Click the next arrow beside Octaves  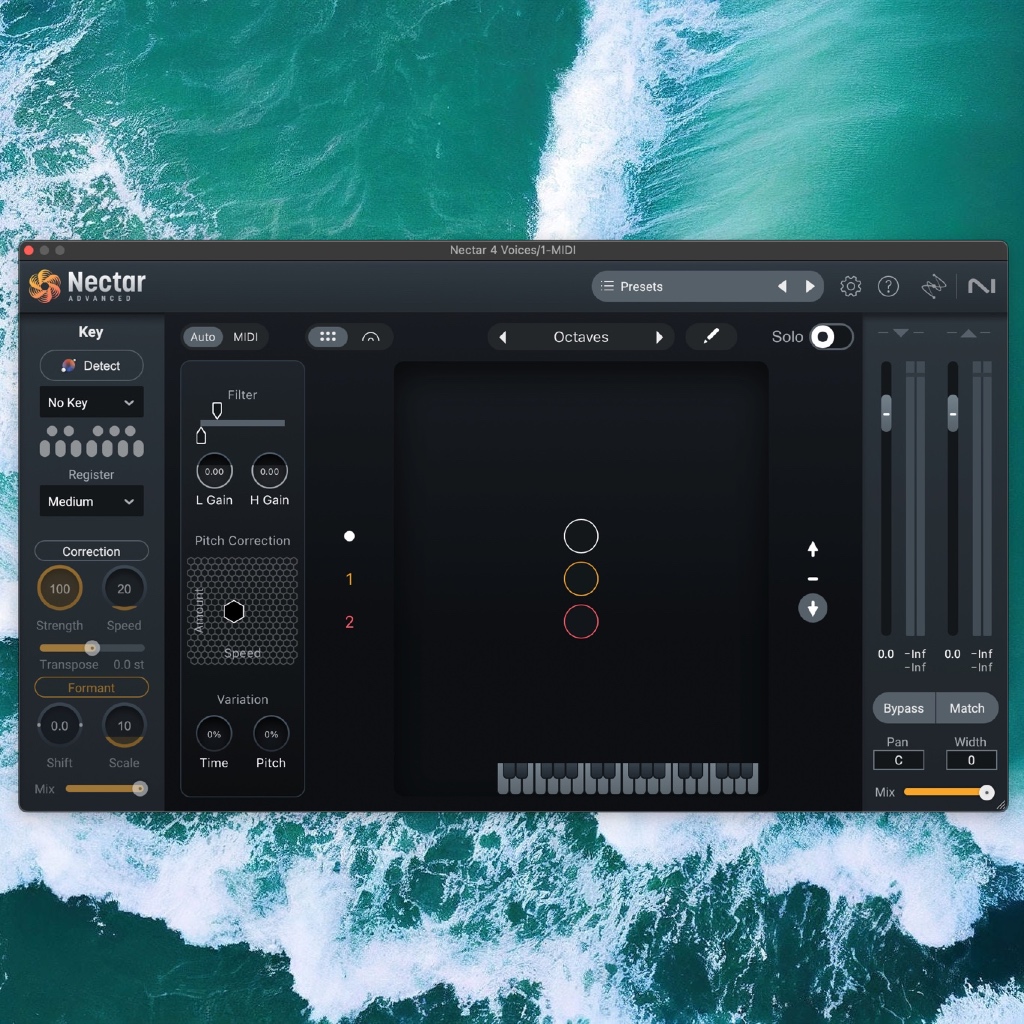(x=660, y=337)
